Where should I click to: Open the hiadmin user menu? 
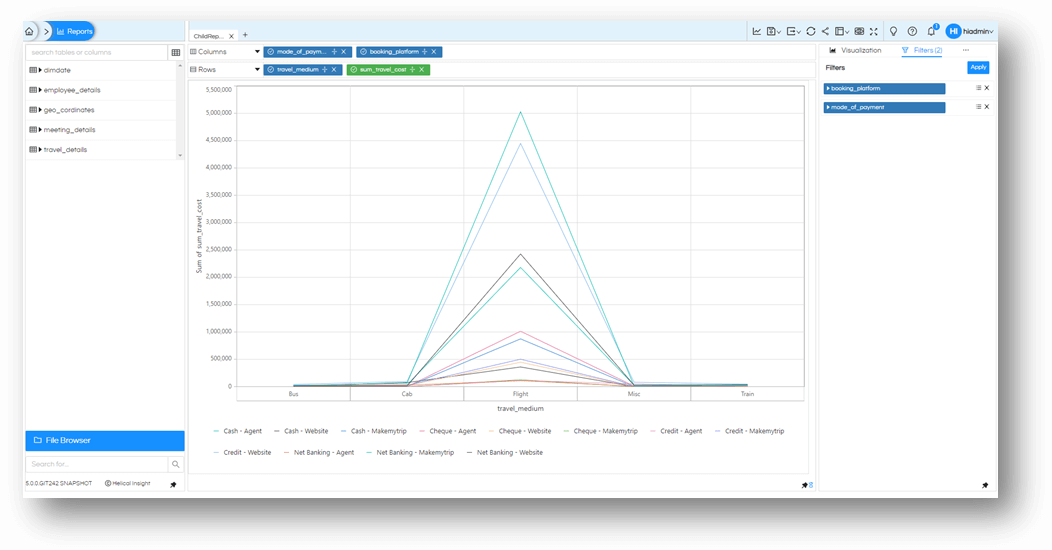pos(969,31)
